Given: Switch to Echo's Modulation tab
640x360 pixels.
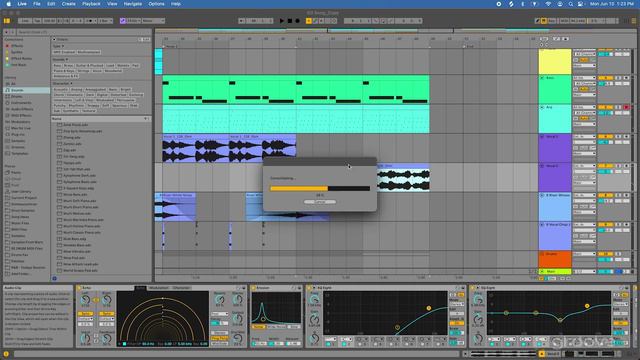Looking at the screenshot, I should coord(158,288).
